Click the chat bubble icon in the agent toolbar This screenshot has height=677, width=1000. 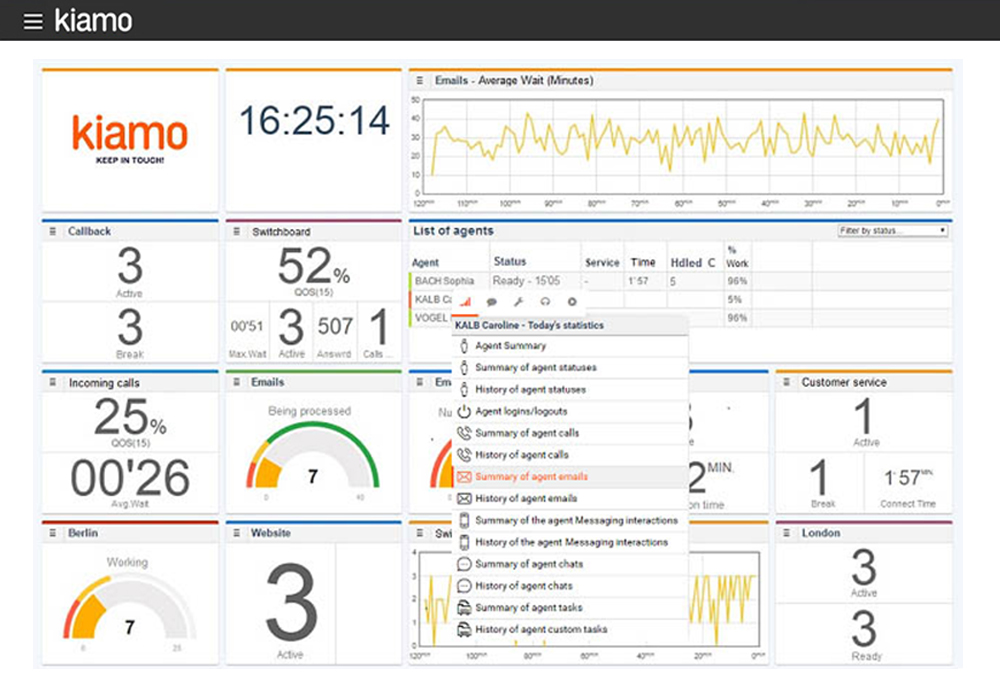tap(492, 302)
